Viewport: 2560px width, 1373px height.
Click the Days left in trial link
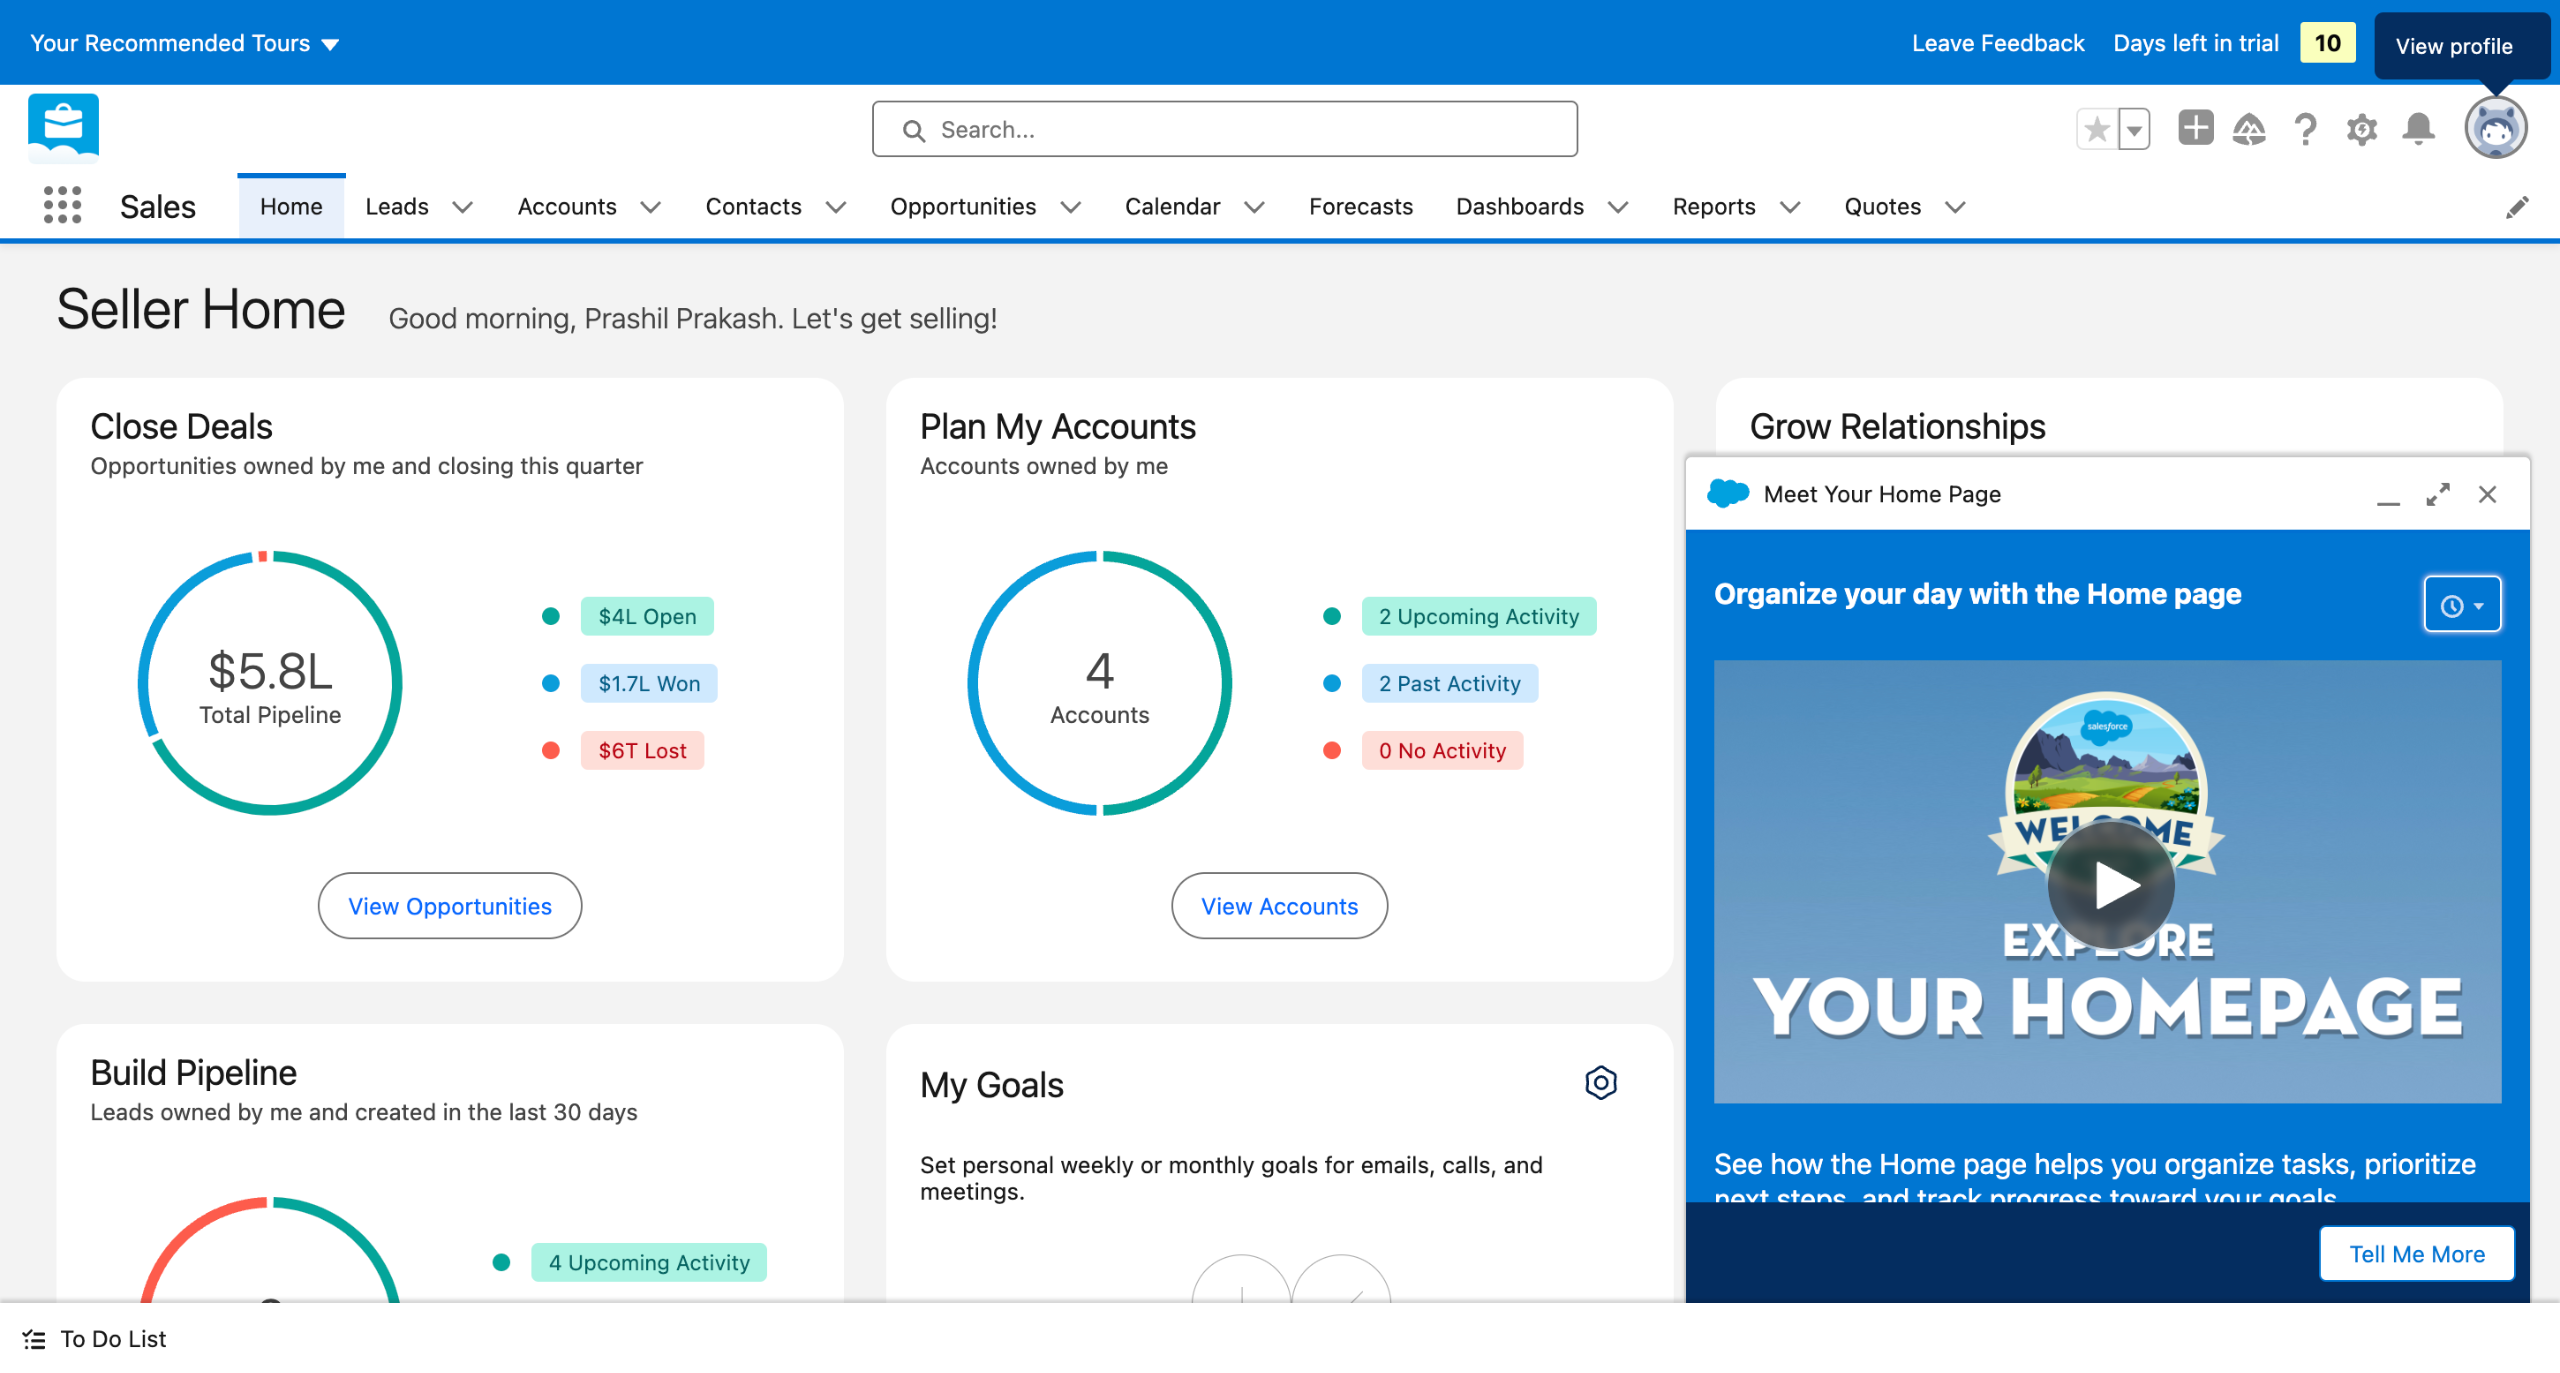2196,43
